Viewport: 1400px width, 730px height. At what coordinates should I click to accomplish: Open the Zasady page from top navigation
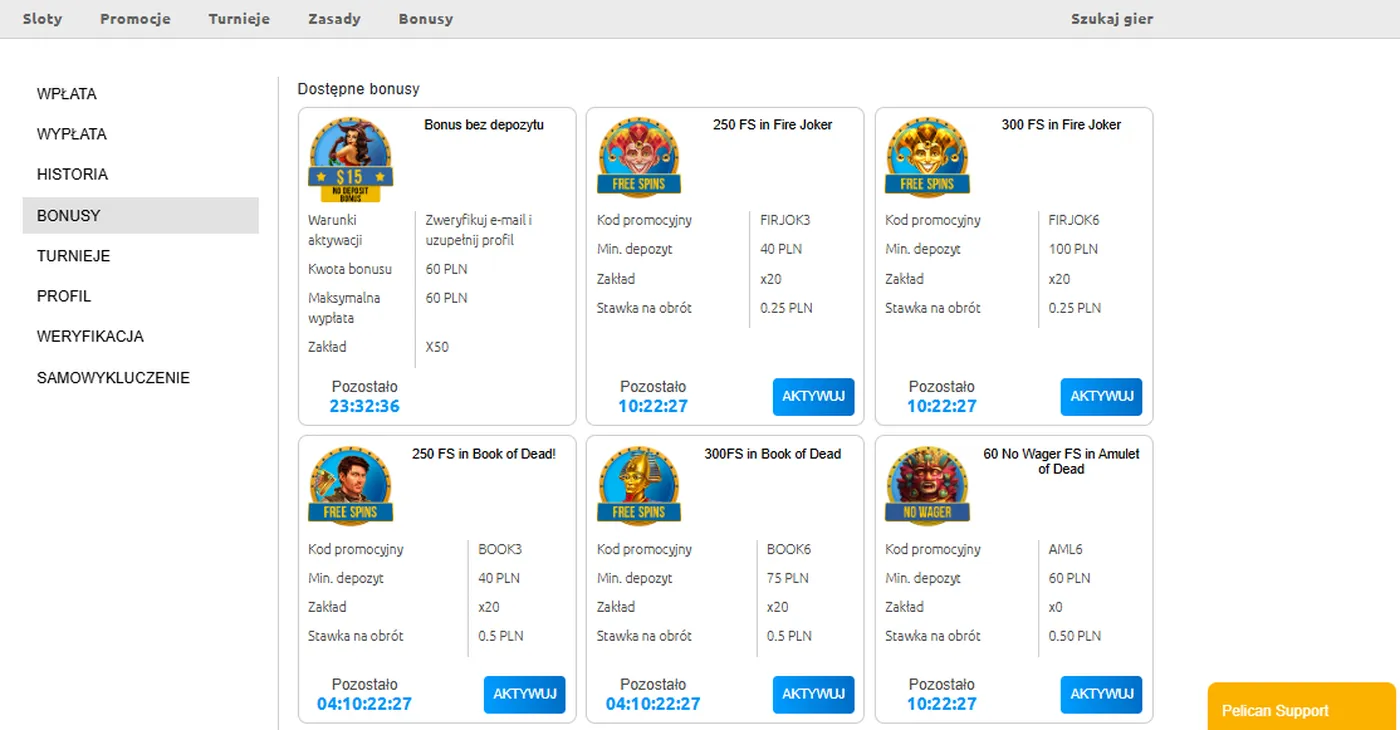(x=334, y=19)
